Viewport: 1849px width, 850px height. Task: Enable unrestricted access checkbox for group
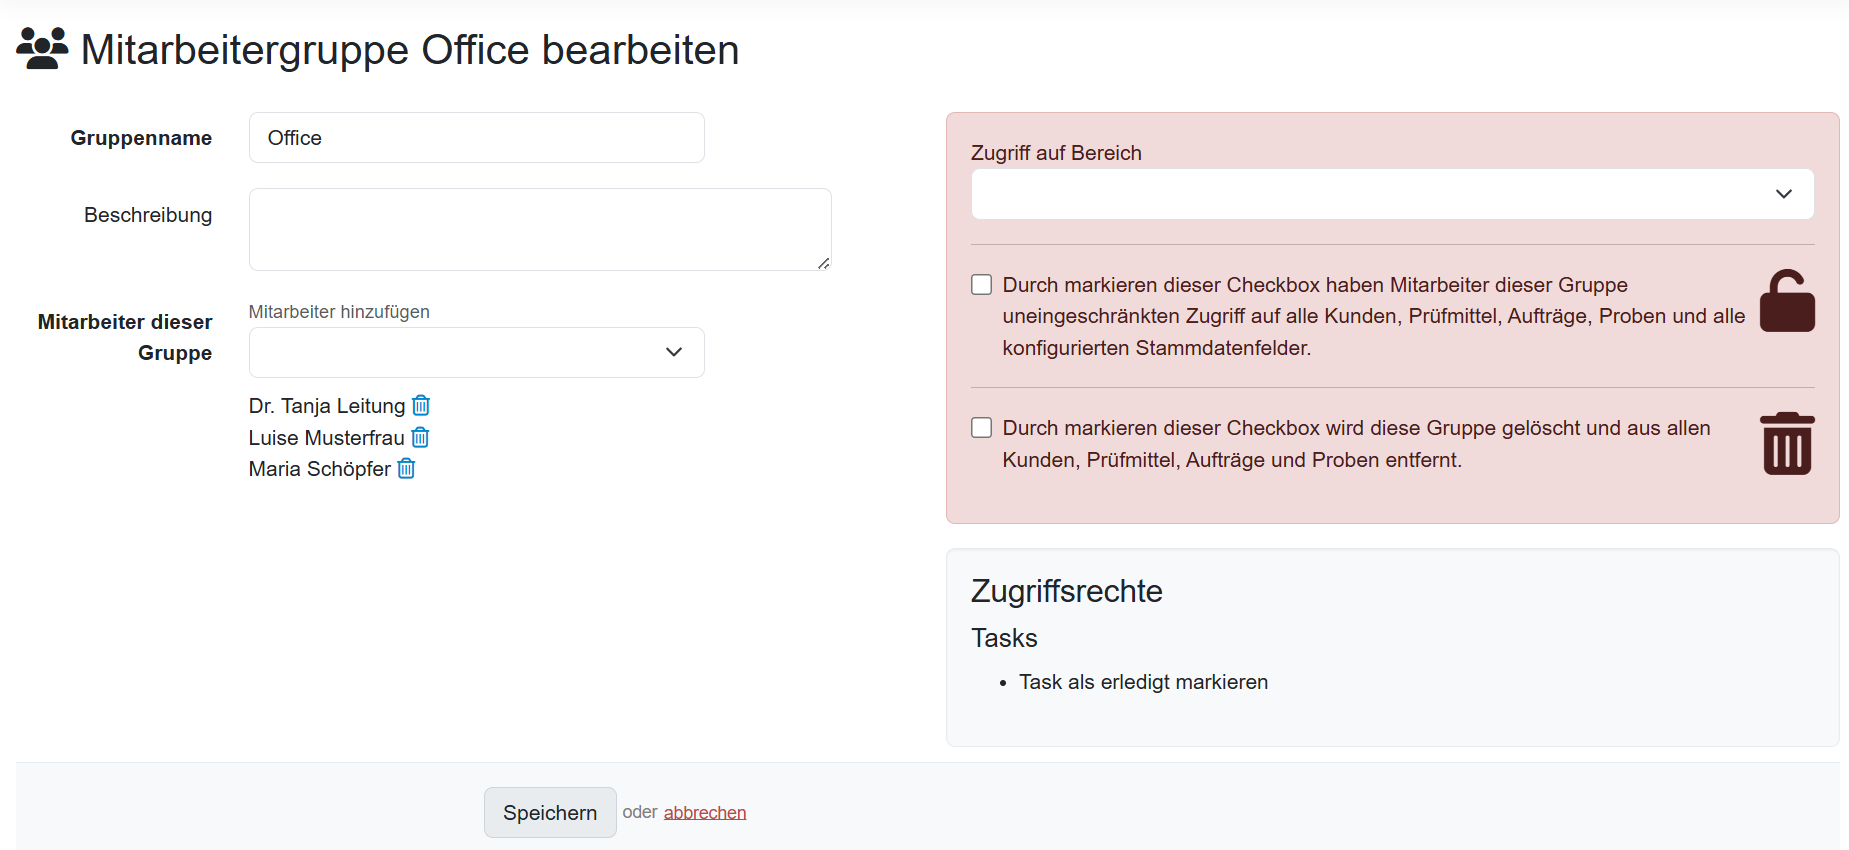(982, 285)
